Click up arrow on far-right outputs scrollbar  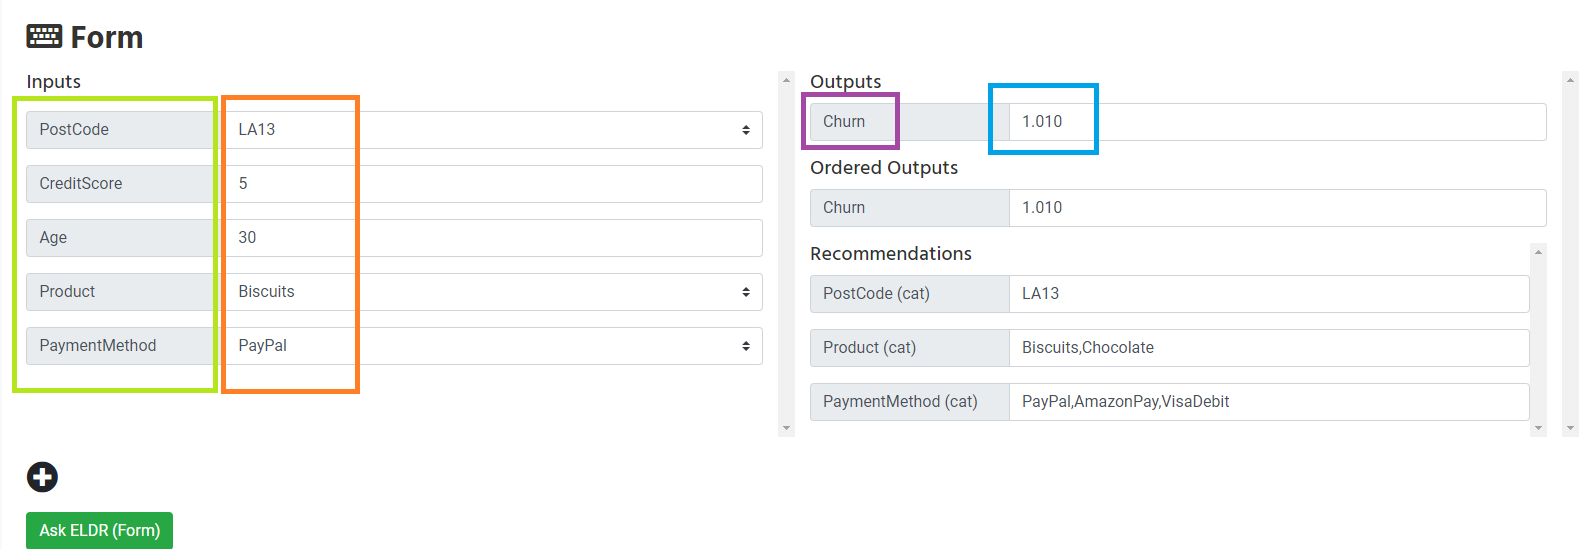[x=1570, y=79]
